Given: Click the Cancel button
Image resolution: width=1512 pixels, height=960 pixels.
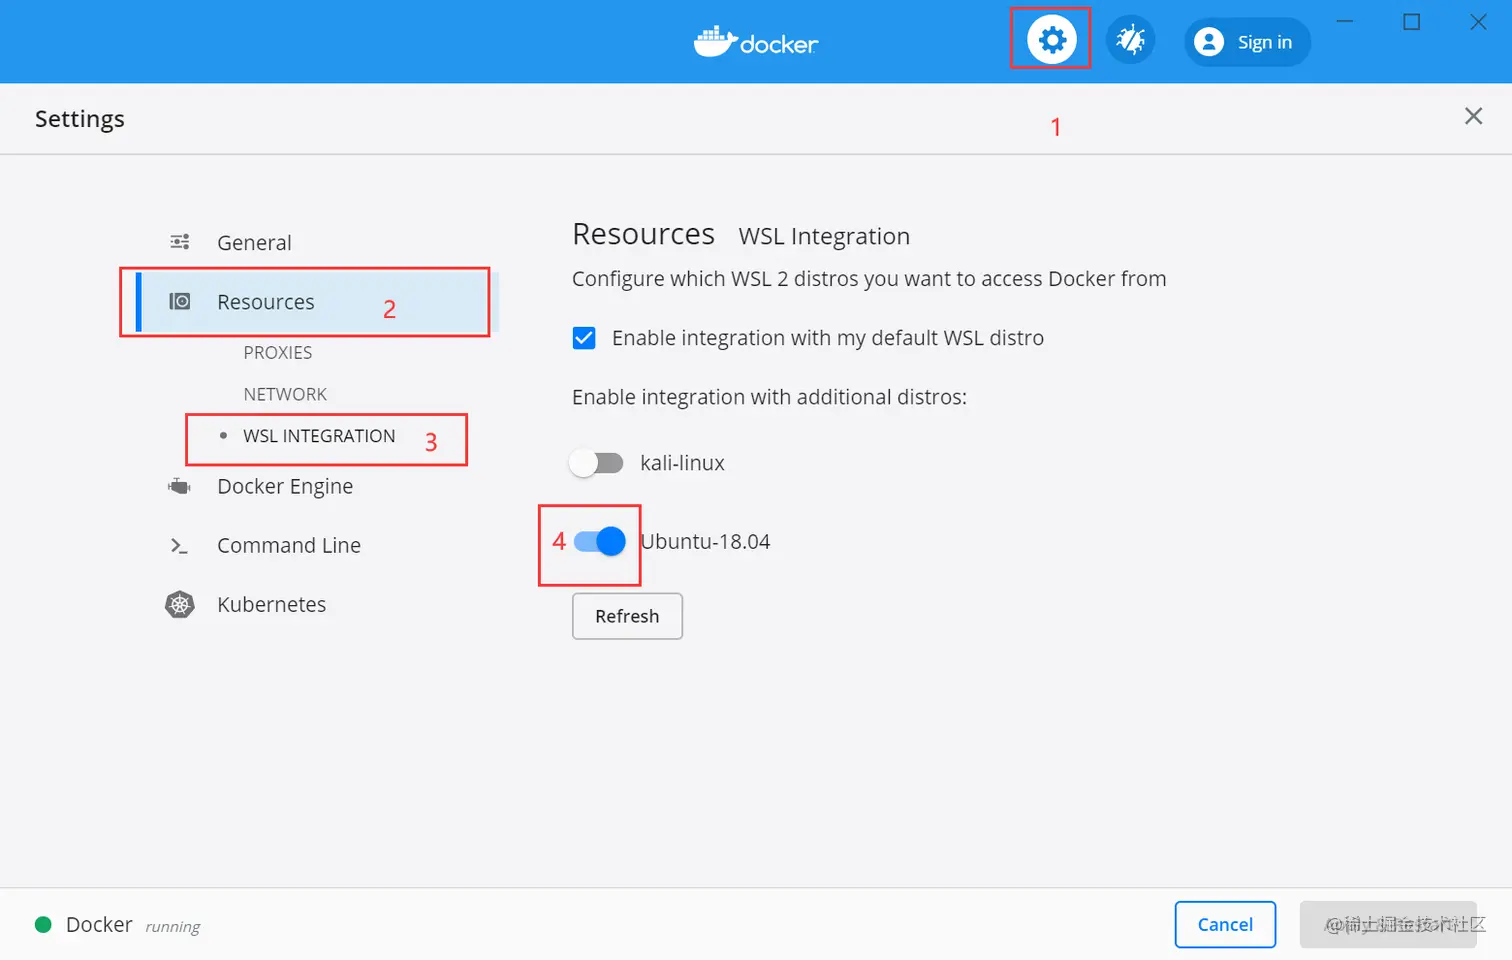Looking at the screenshot, I should click(1225, 925).
